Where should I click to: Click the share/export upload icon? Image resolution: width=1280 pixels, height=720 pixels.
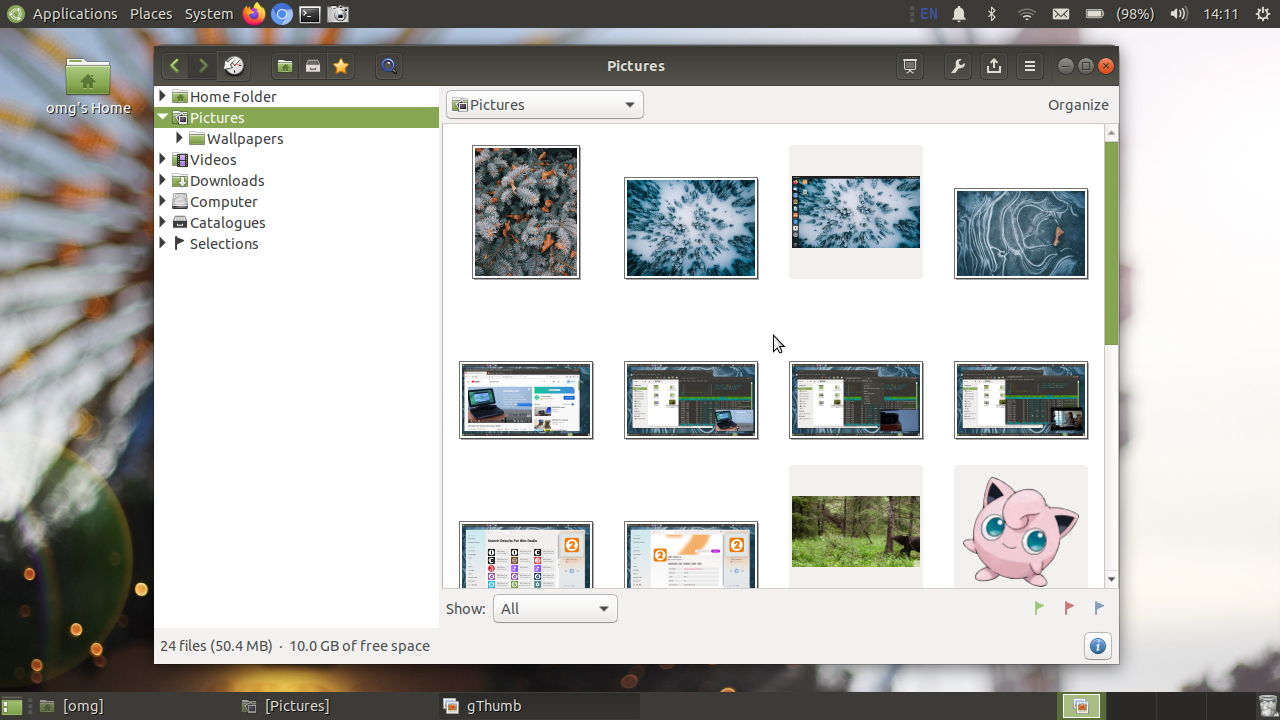(994, 66)
